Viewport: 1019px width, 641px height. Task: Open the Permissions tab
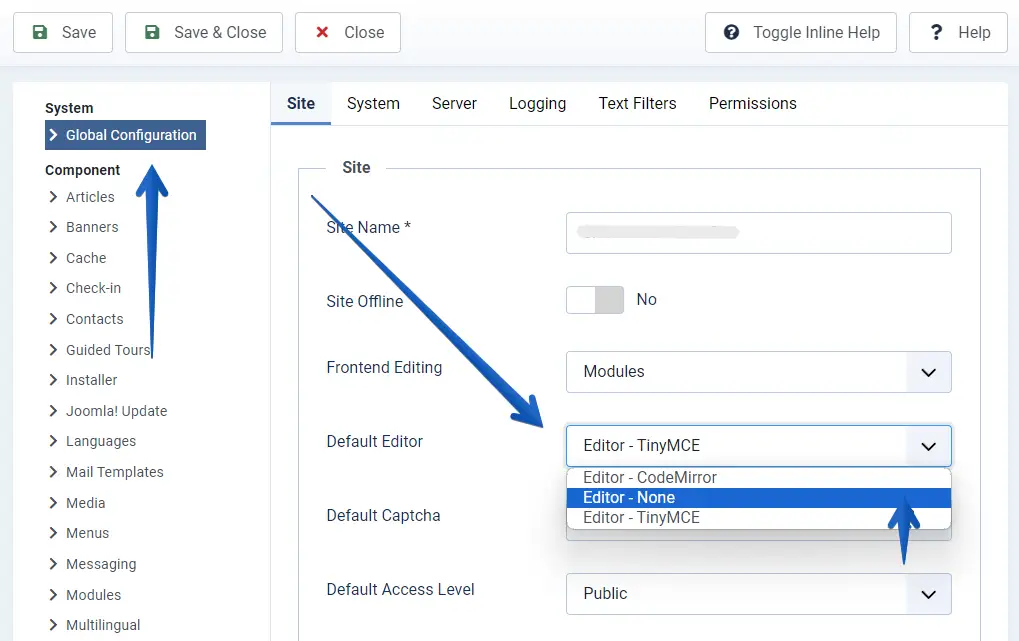coord(752,104)
